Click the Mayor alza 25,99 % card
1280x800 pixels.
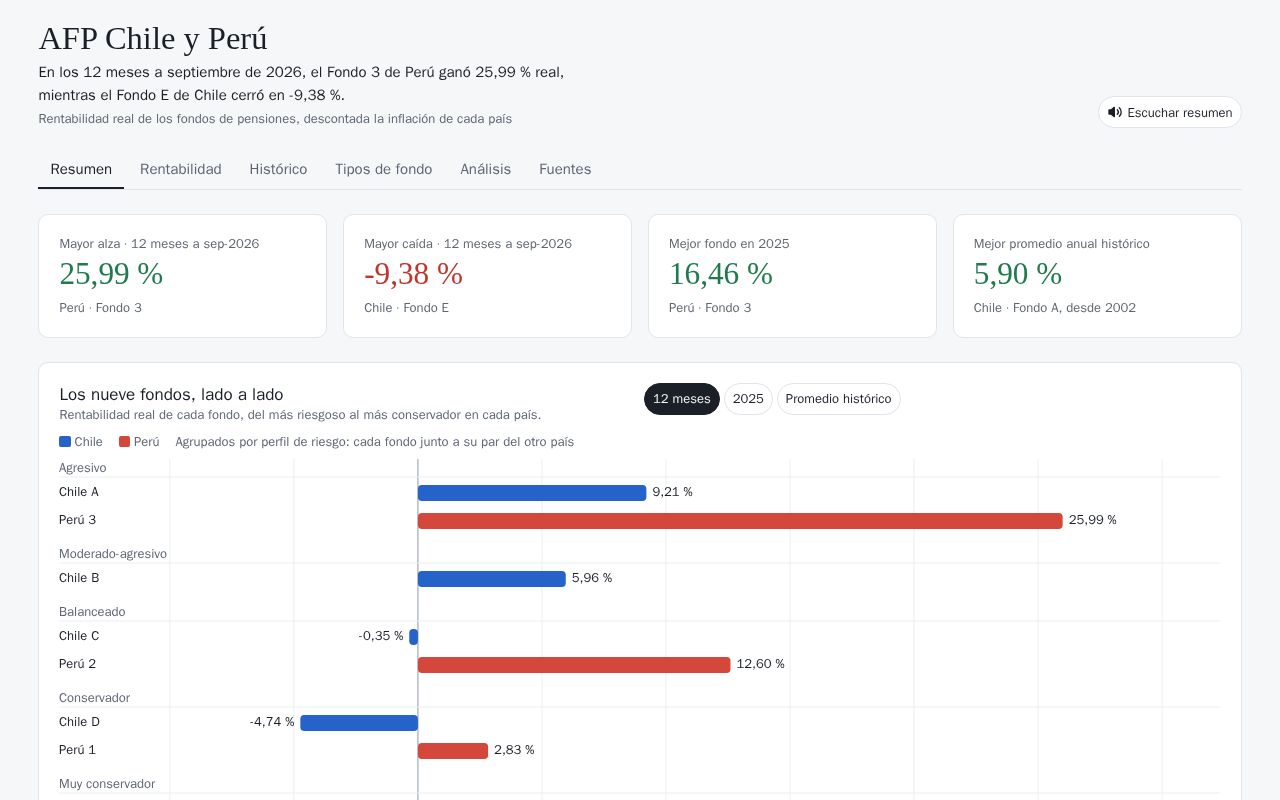coord(182,276)
